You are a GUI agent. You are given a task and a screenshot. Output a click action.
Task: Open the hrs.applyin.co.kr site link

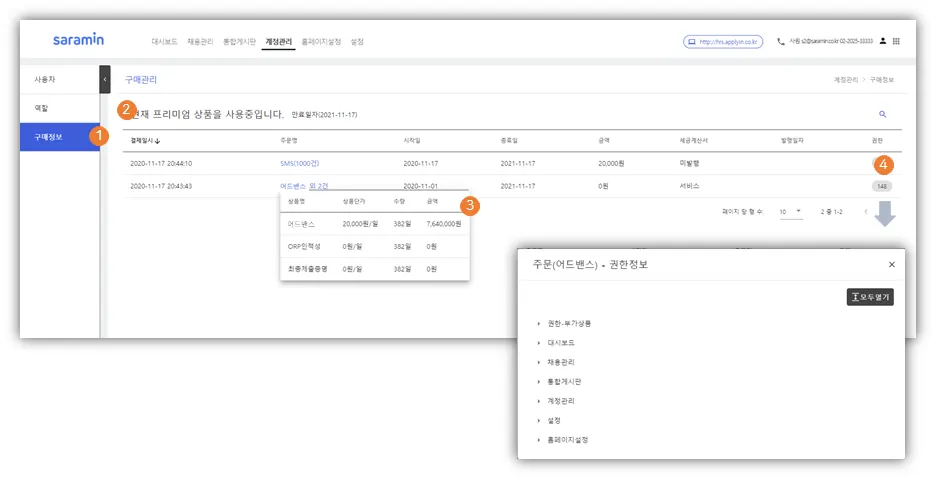pyautogui.click(x=723, y=42)
